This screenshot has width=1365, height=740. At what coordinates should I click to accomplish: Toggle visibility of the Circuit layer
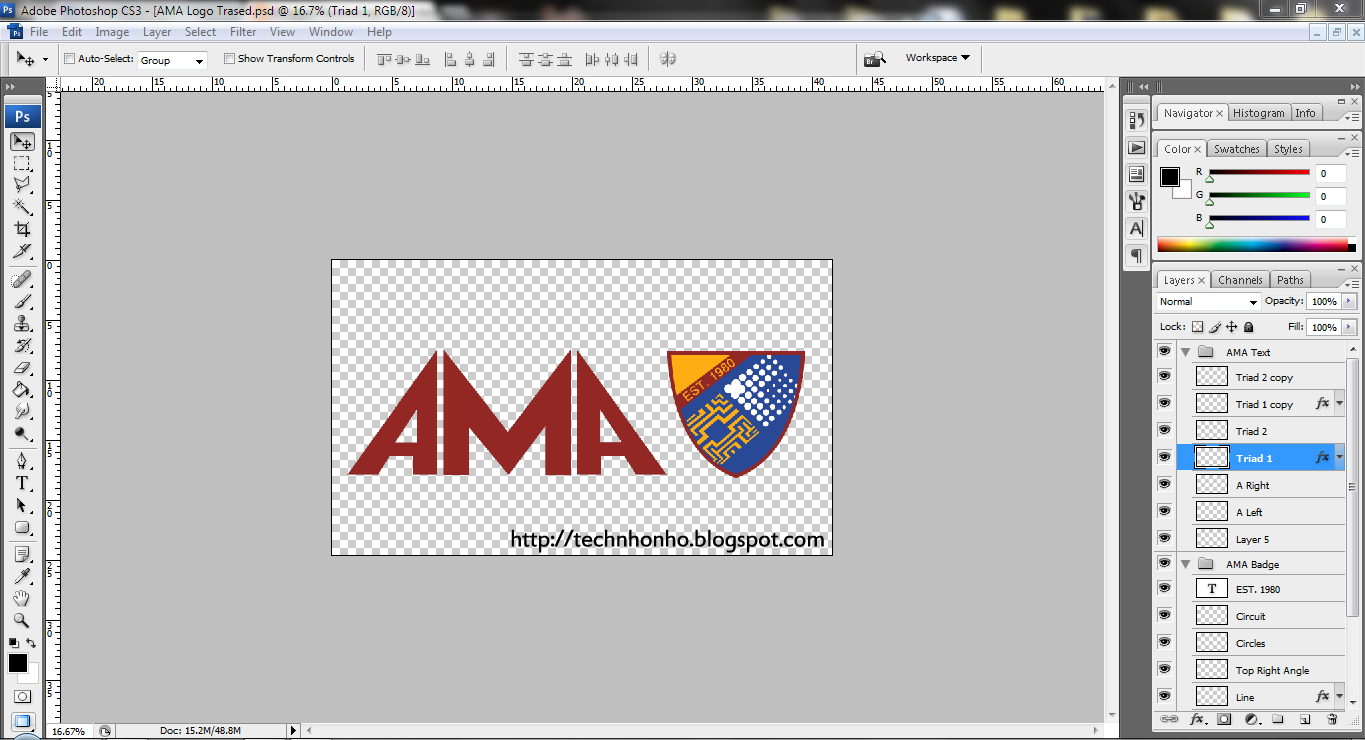[1164, 614]
